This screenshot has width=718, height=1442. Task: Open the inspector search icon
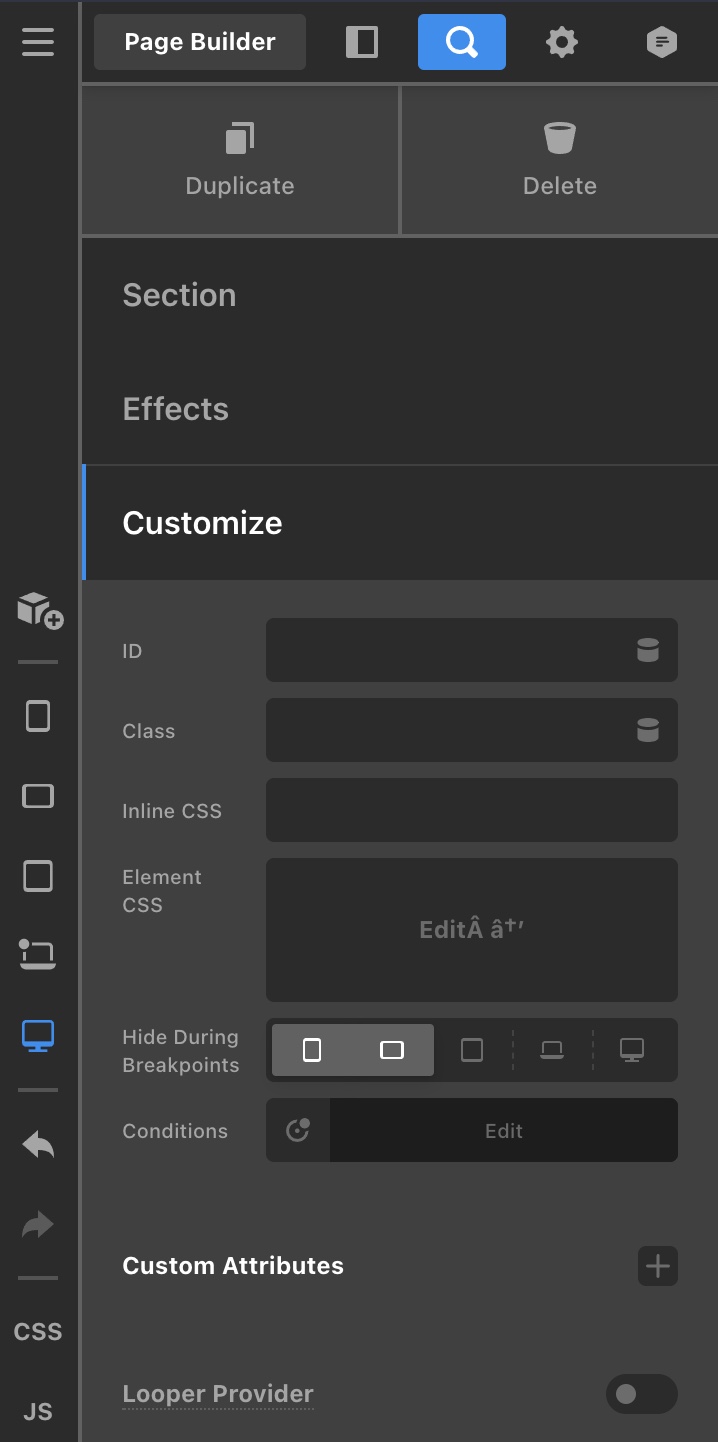point(461,42)
